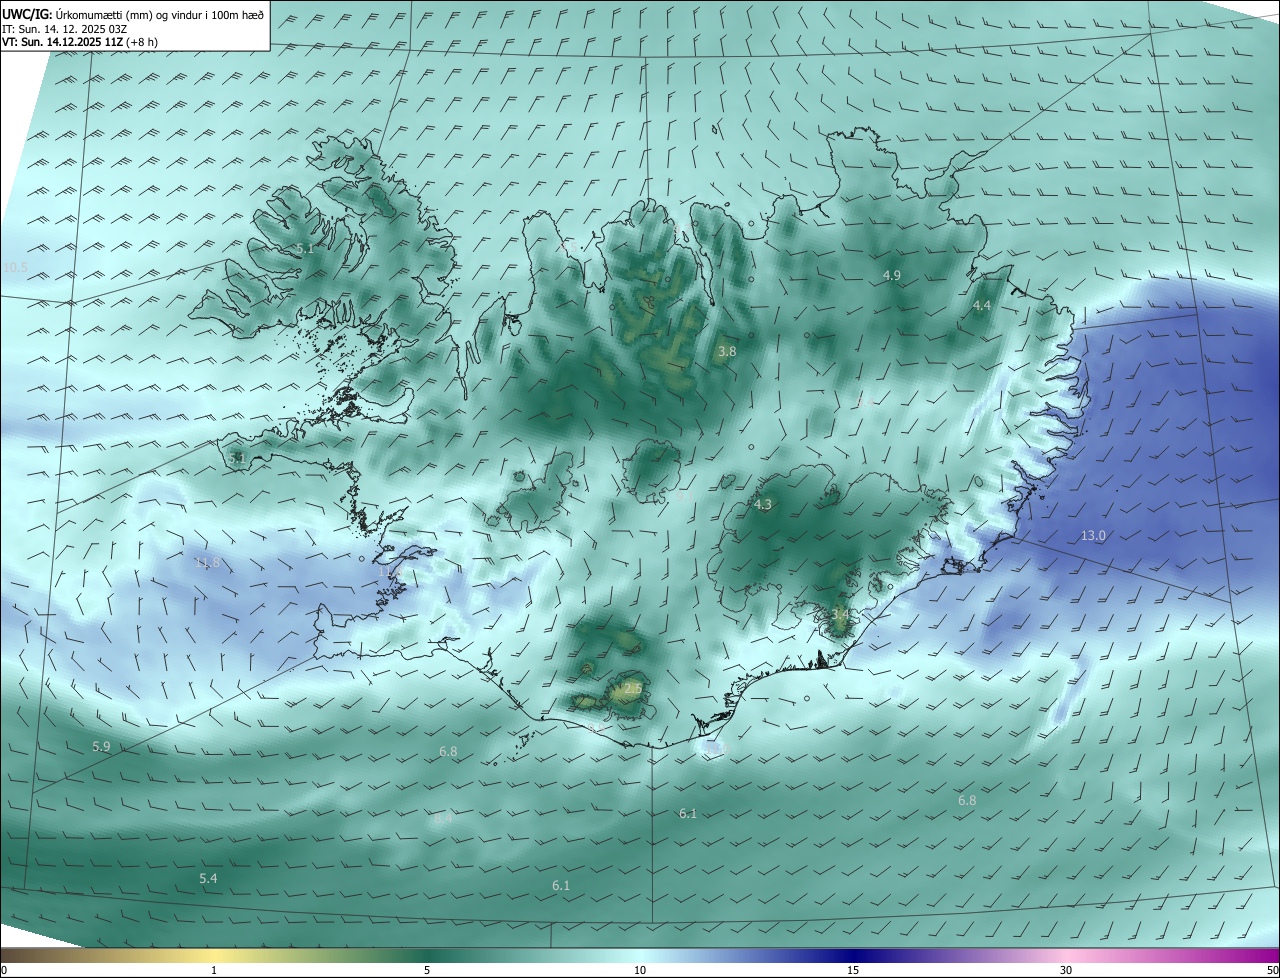
Task: Click the 3.4 value in the southeast
Action: coord(841,613)
